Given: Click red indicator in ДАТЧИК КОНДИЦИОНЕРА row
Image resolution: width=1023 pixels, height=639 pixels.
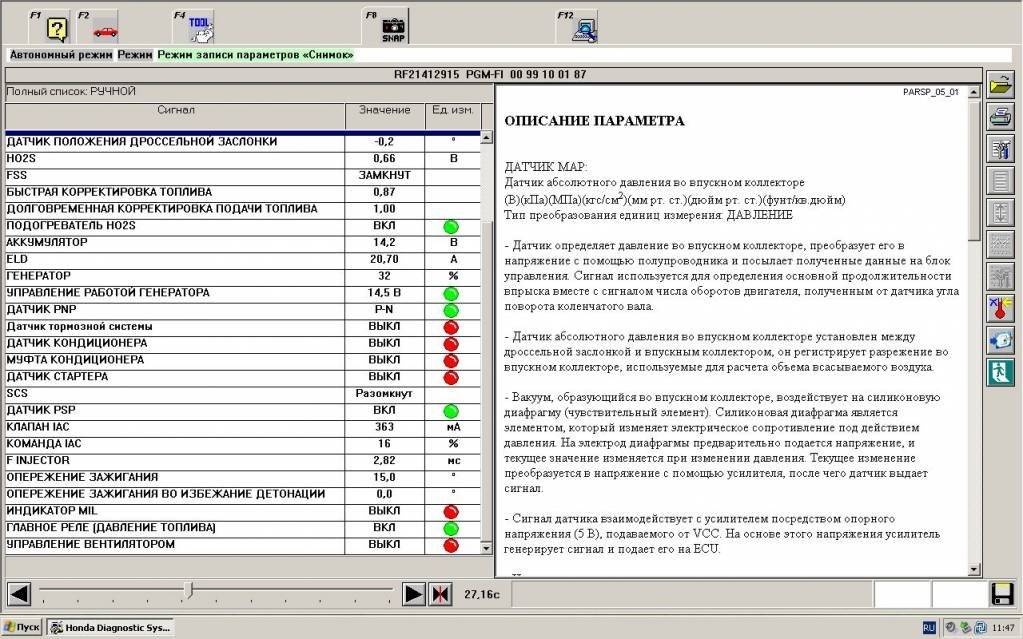Looking at the screenshot, I should 451,344.
